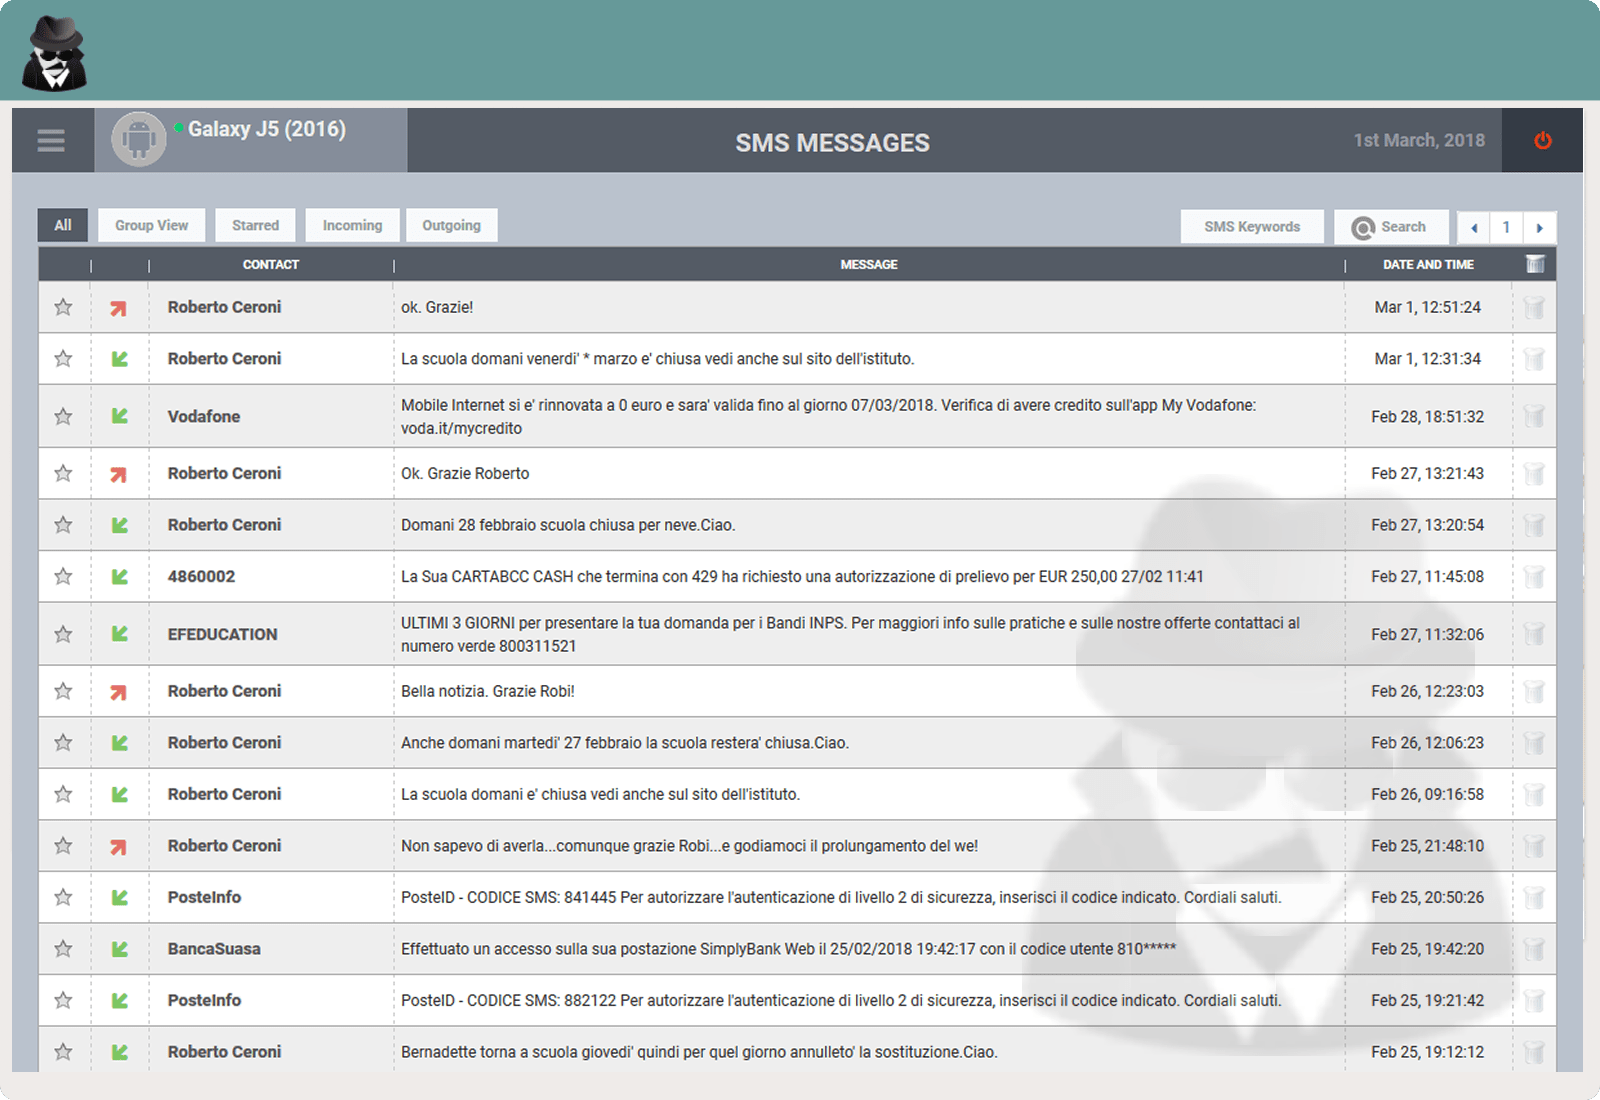Open the hamburger menu
Image resolution: width=1600 pixels, height=1100 pixels.
click(x=51, y=141)
